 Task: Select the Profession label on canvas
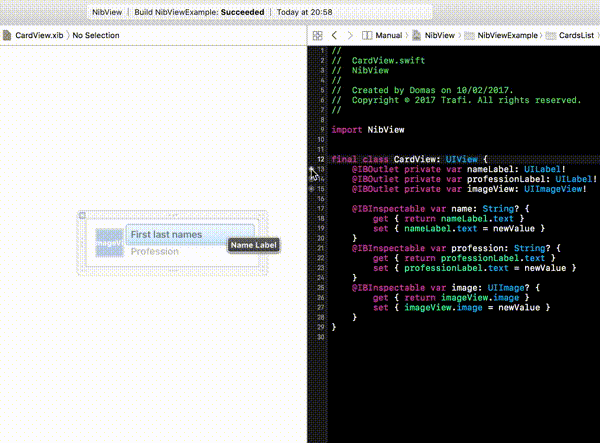click(155, 251)
